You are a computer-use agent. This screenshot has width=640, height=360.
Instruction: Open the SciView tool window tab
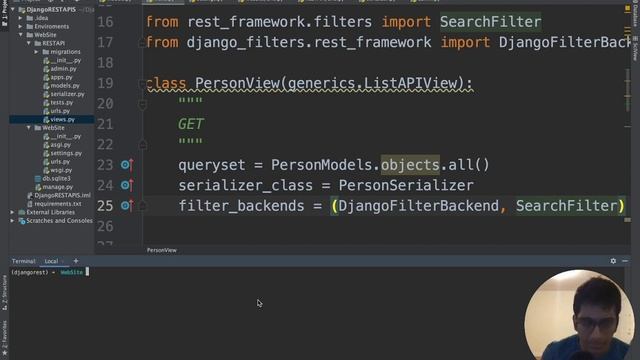(635, 49)
